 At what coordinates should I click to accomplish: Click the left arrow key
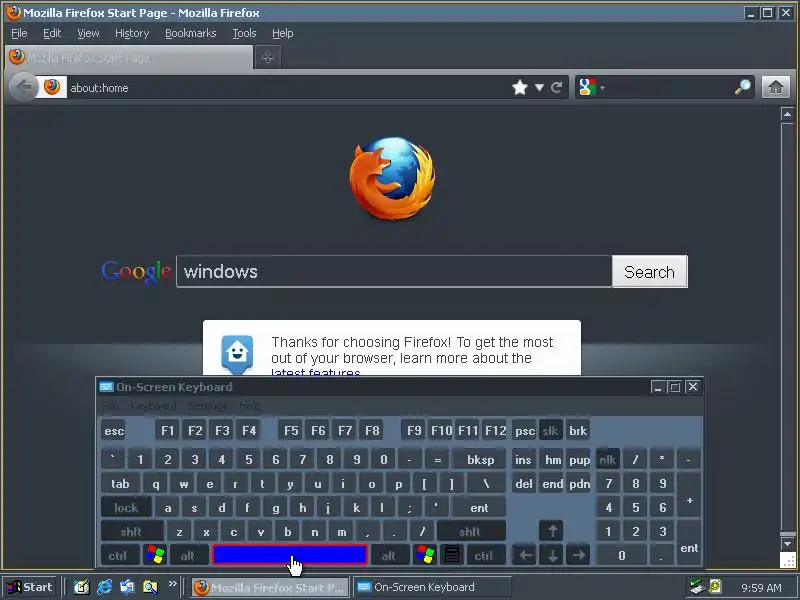pos(525,555)
